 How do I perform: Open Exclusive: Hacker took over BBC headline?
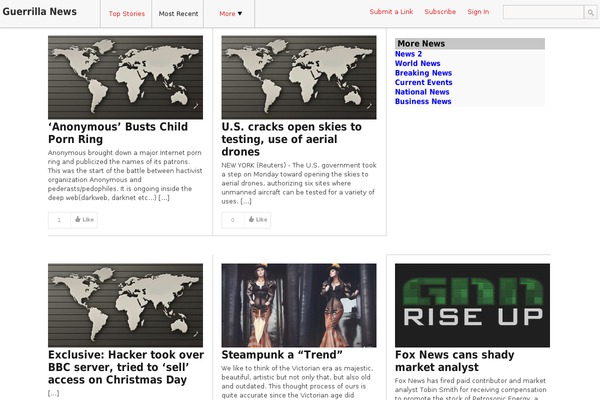pyautogui.click(x=126, y=367)
